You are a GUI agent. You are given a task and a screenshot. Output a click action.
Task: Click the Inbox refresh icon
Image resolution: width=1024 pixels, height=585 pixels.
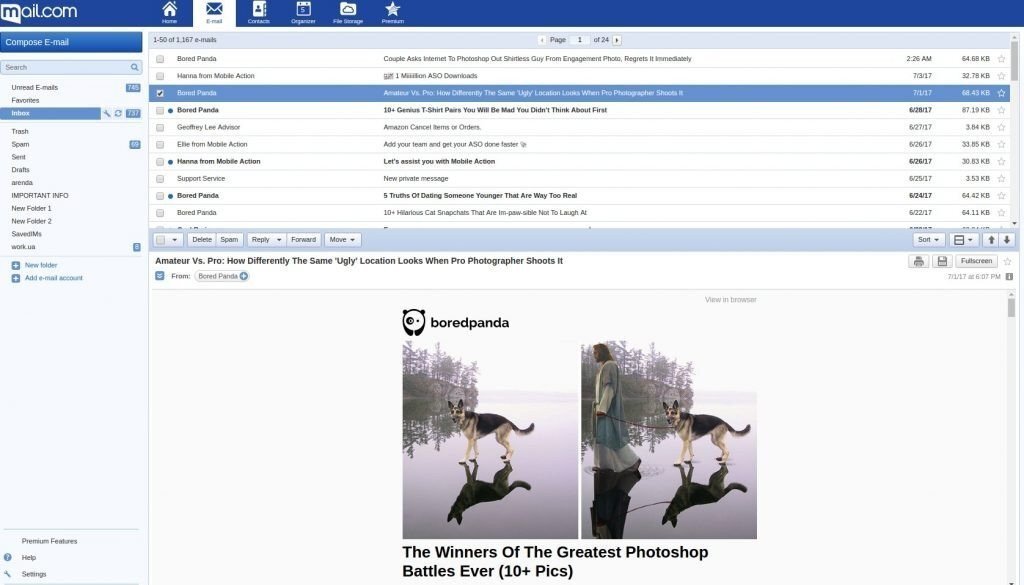point(118,113)
